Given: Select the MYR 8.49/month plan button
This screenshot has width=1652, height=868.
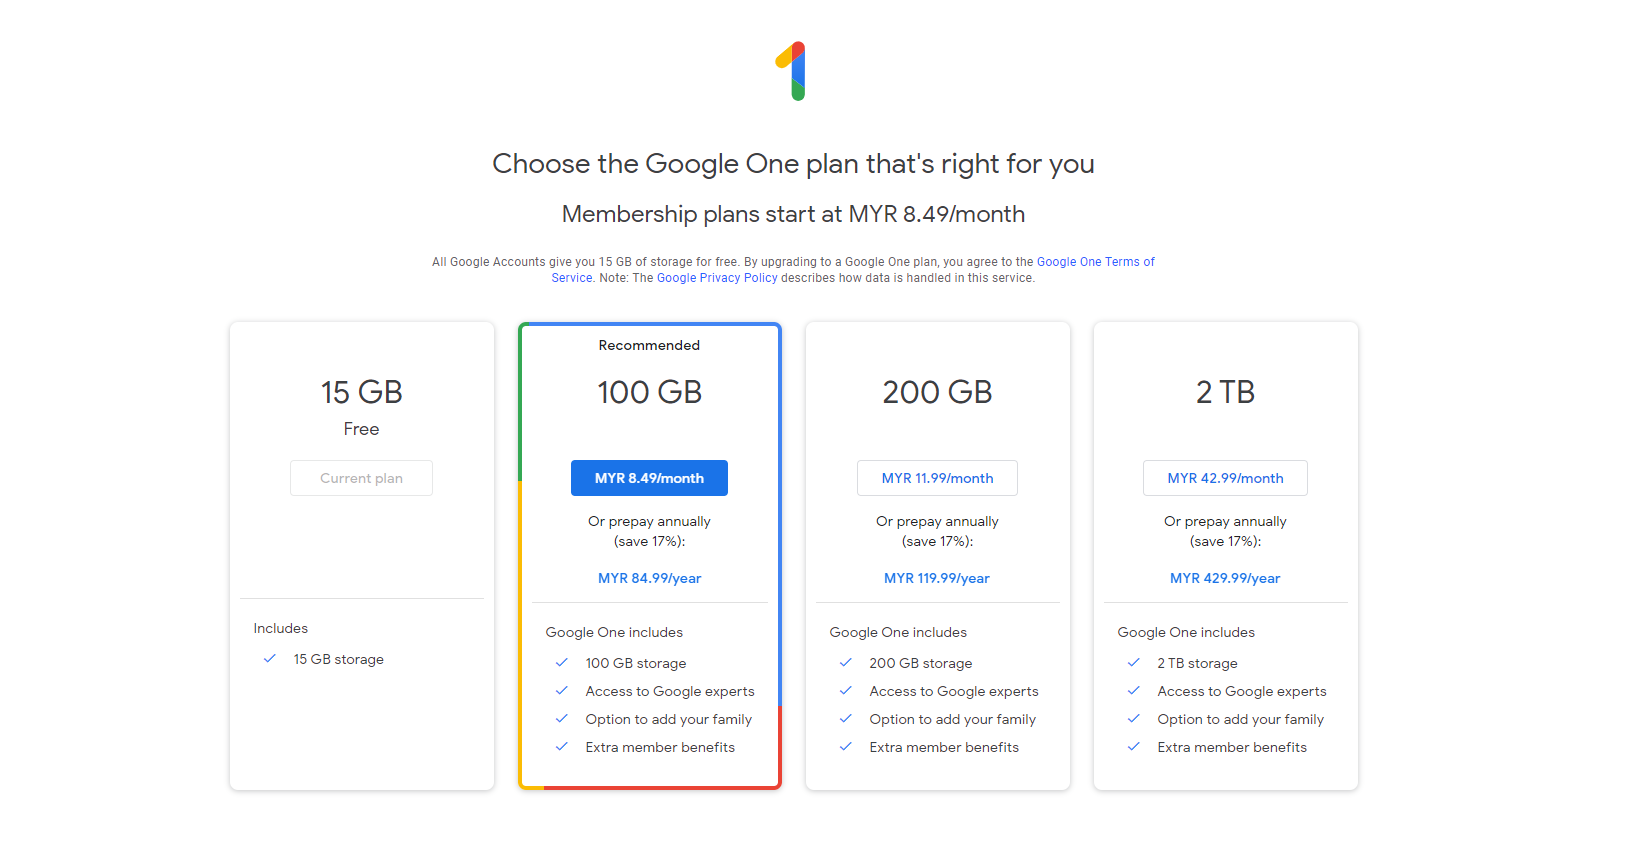Looking at the screenshot, I should coord(649,478).
